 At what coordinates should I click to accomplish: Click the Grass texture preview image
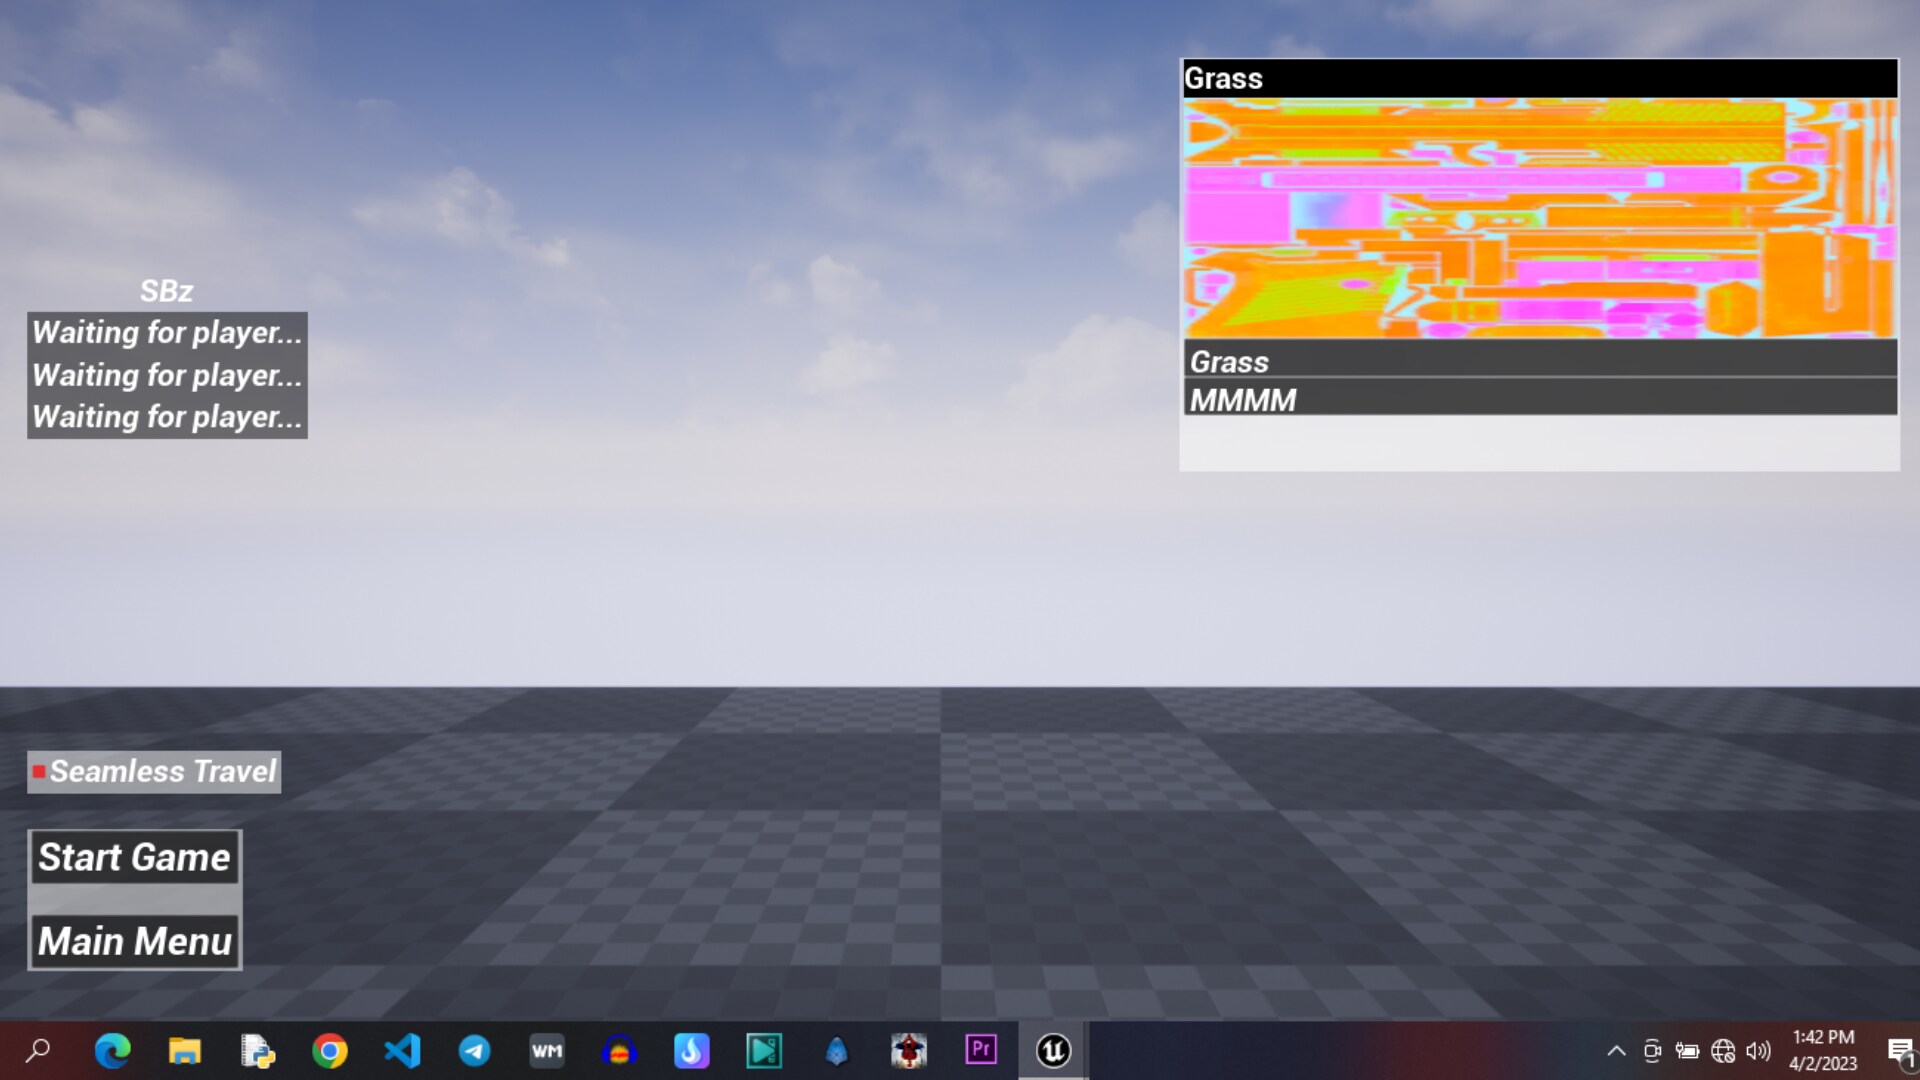(1538, 220)
